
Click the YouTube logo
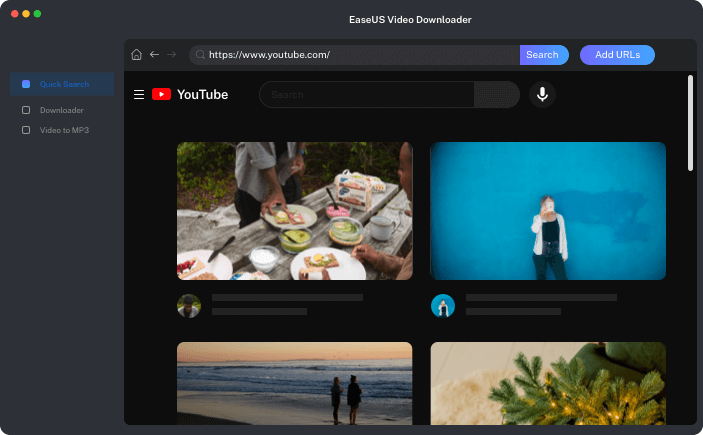coord(190,95)
